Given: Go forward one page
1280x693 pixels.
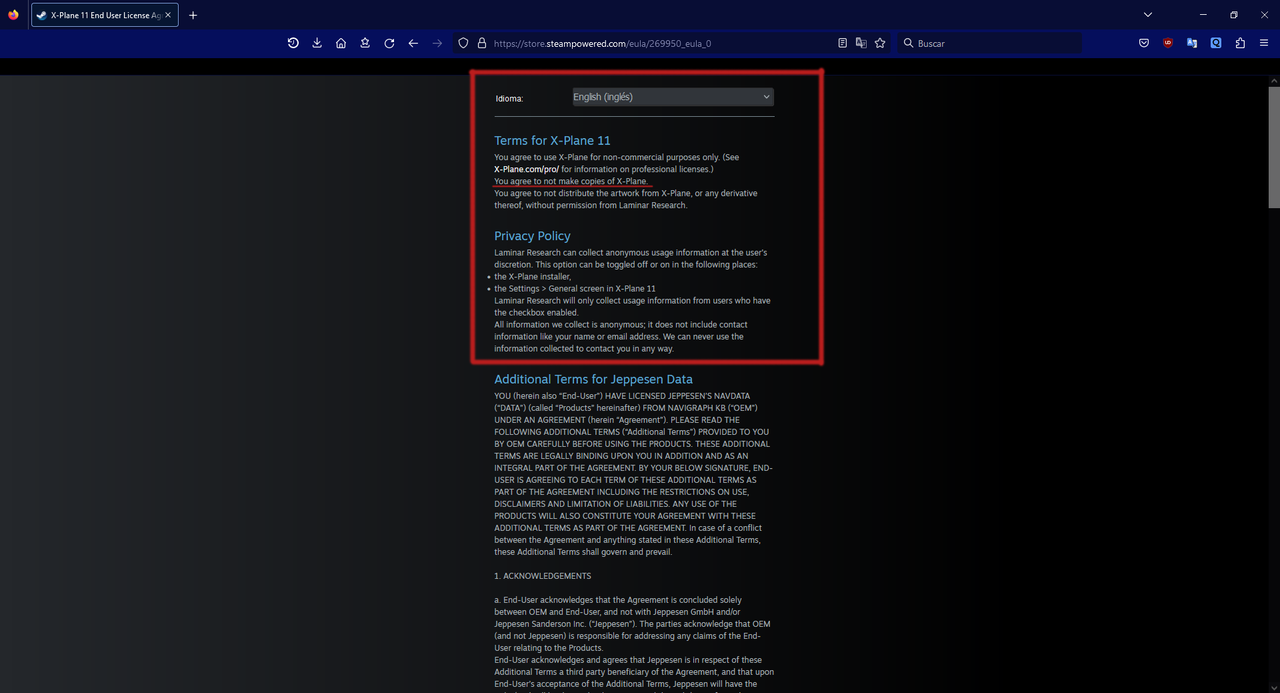Looking at the screenshot, I should click(437, 43).
